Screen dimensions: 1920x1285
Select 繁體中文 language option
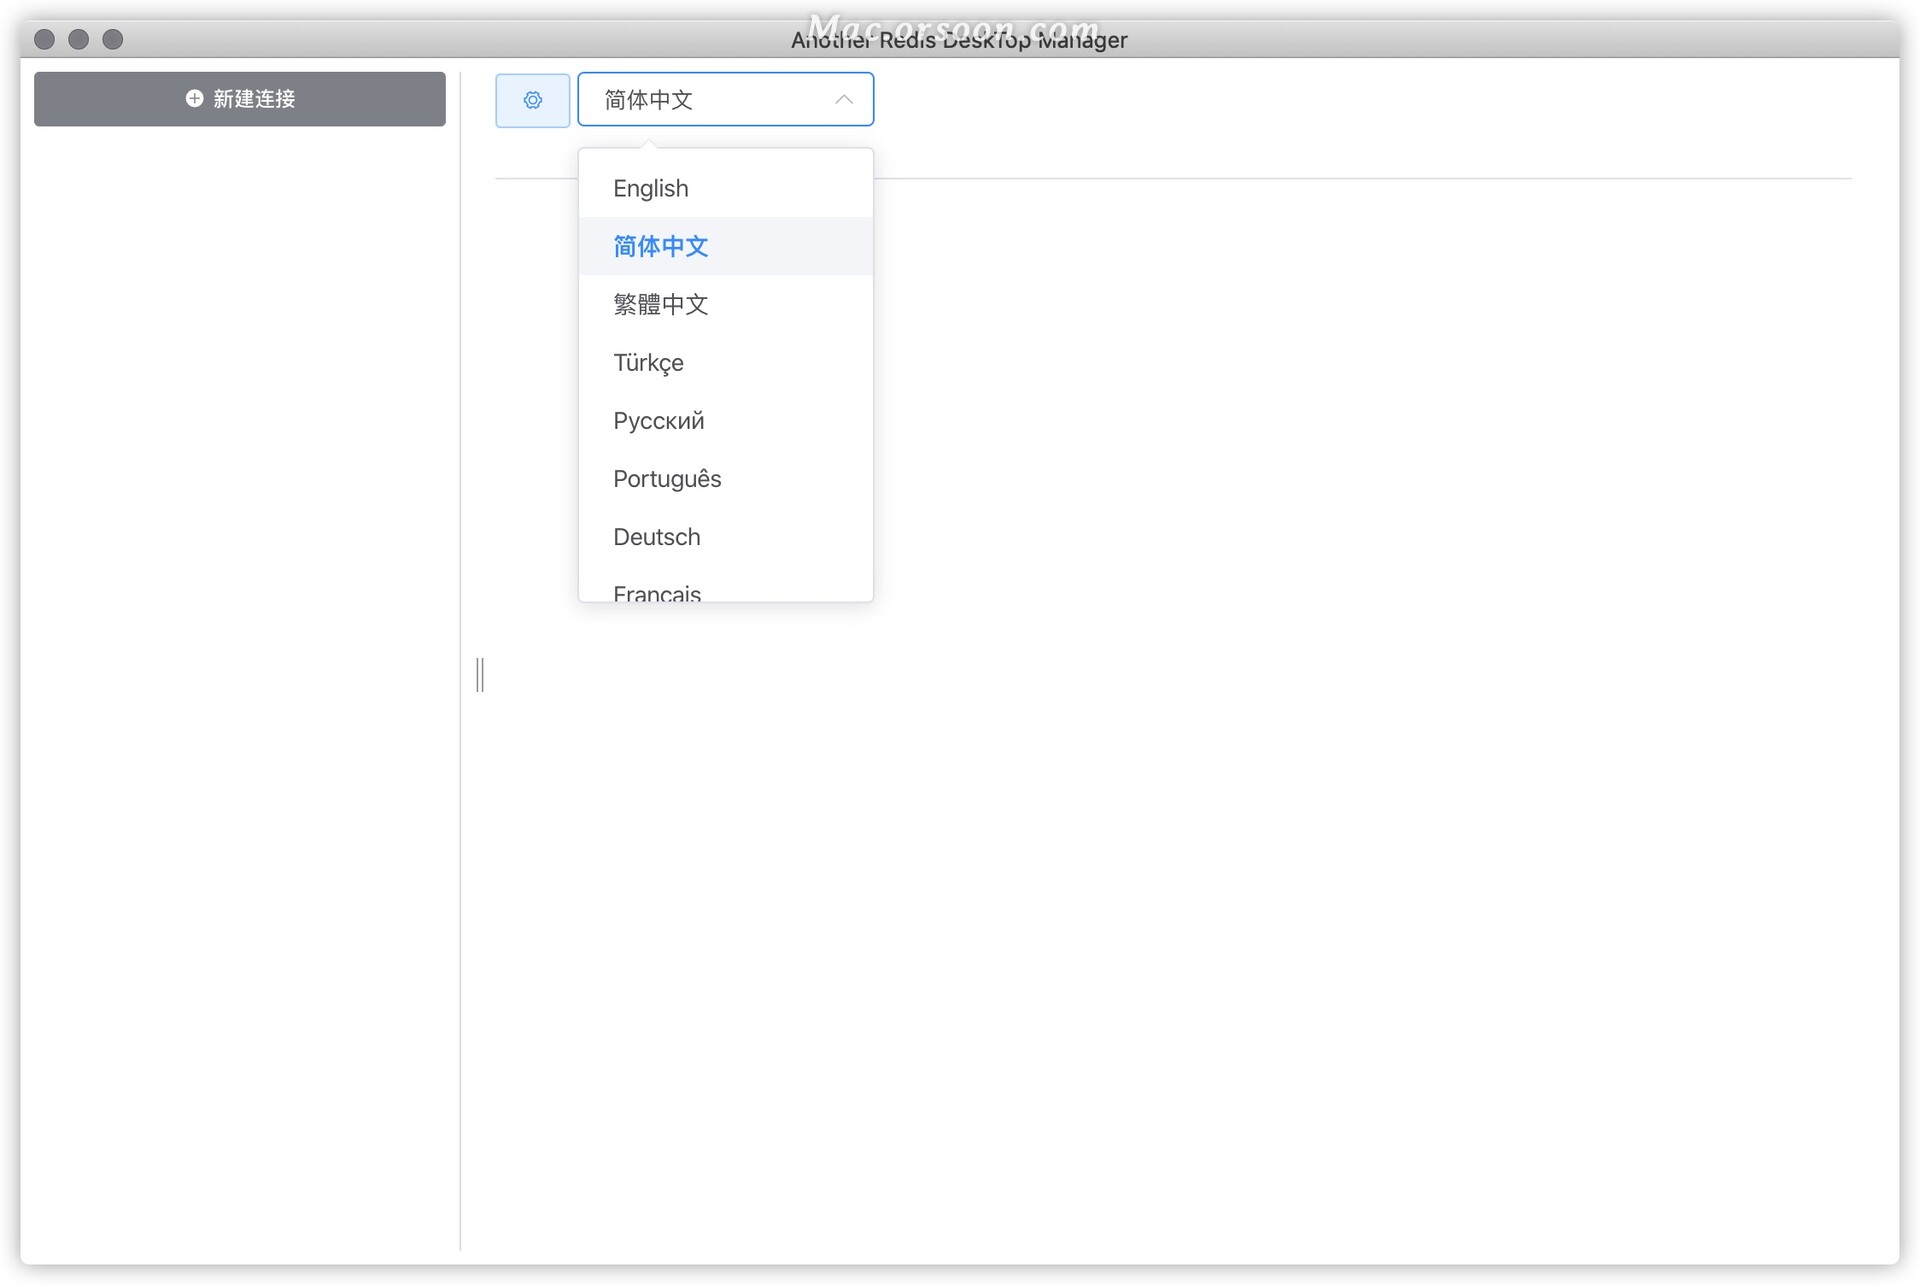point(661,304)
